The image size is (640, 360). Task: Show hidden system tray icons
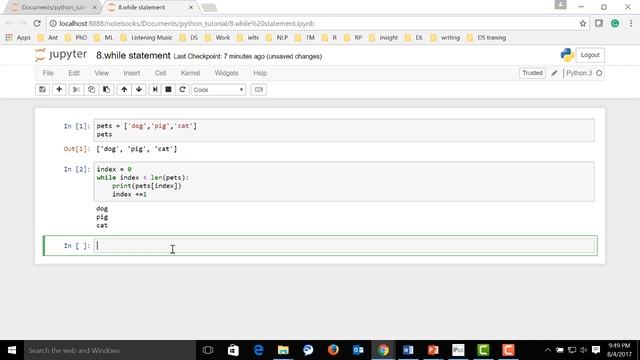pos(548,350)
